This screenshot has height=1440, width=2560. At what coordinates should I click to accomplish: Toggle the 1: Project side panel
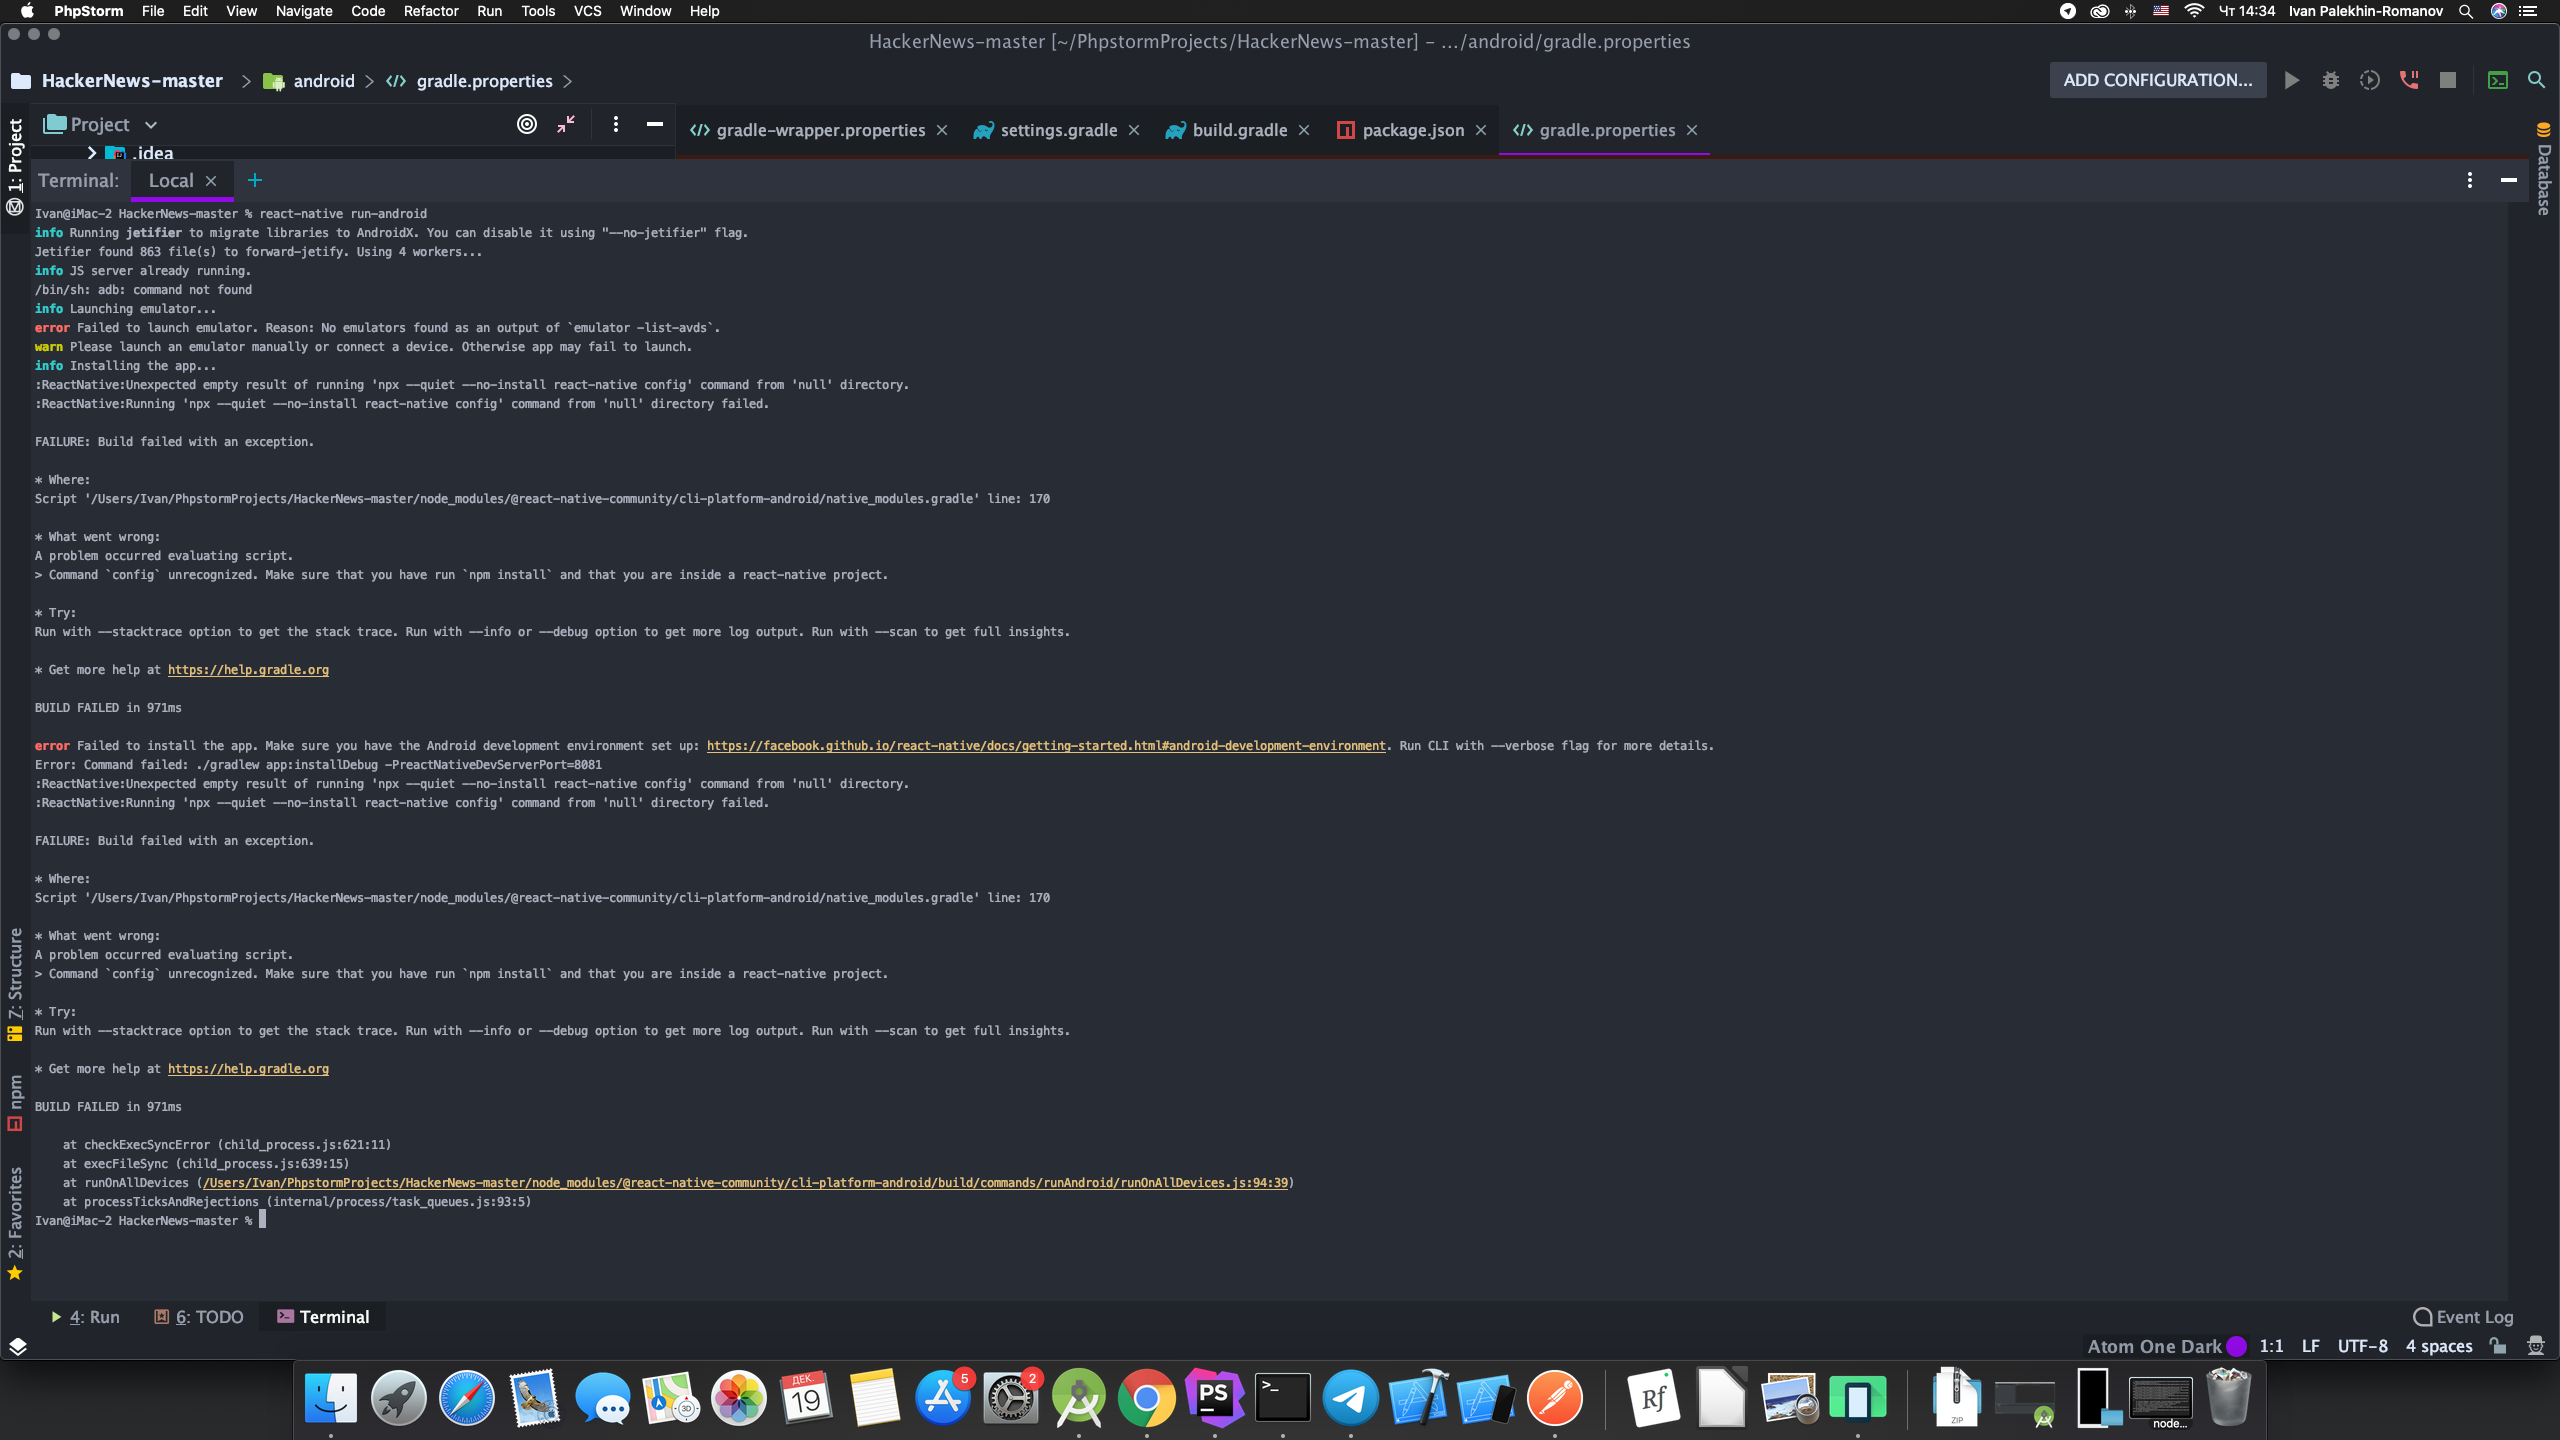[15, 166]
